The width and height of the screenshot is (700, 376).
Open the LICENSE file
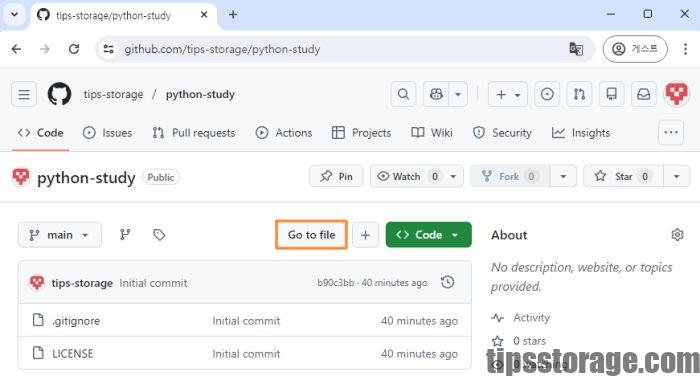point(73,354)
